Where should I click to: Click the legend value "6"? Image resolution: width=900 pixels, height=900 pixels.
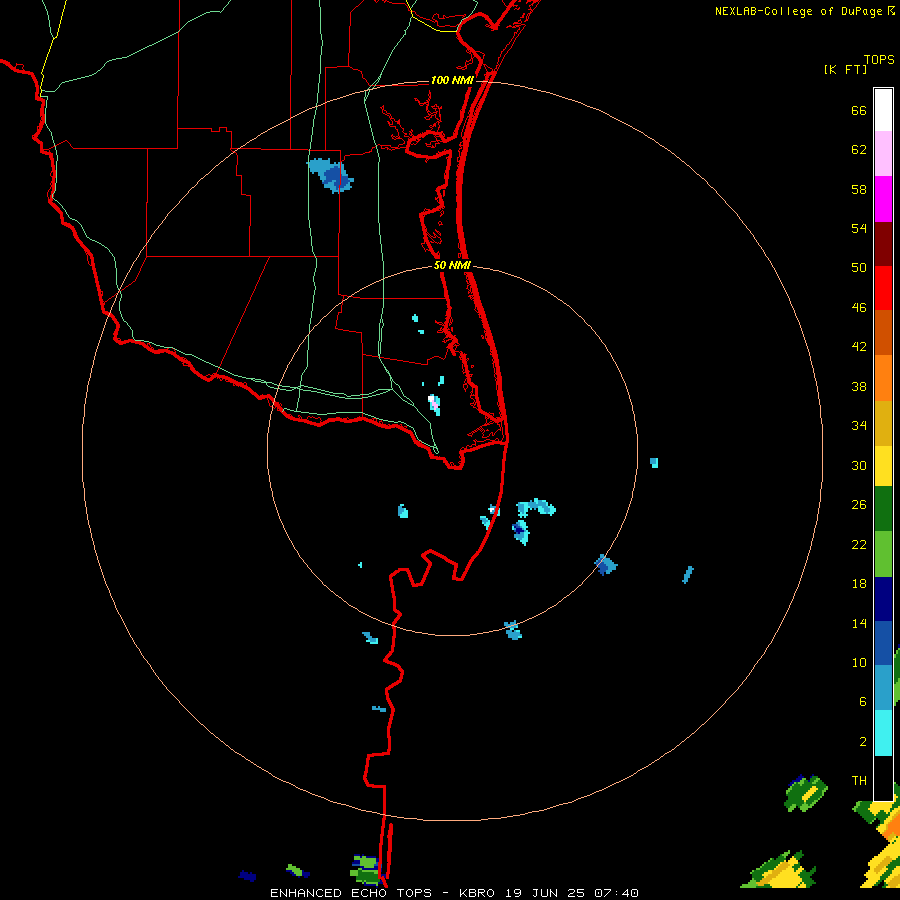point(863,701)
